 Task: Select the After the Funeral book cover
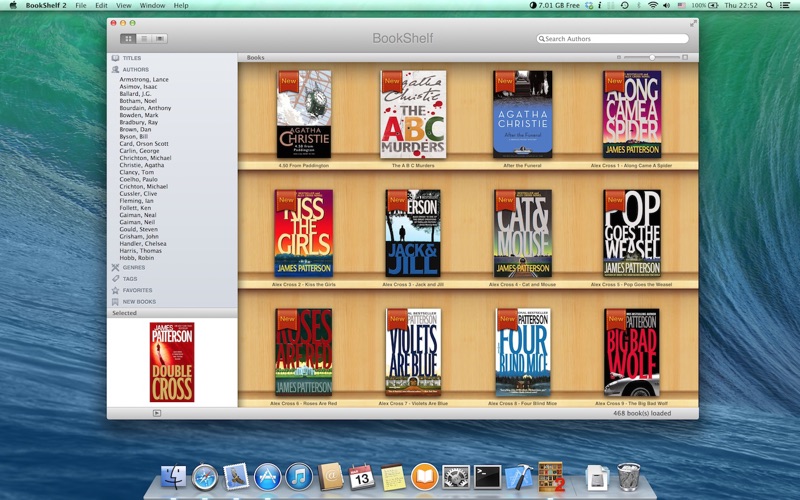click(522, 114)
